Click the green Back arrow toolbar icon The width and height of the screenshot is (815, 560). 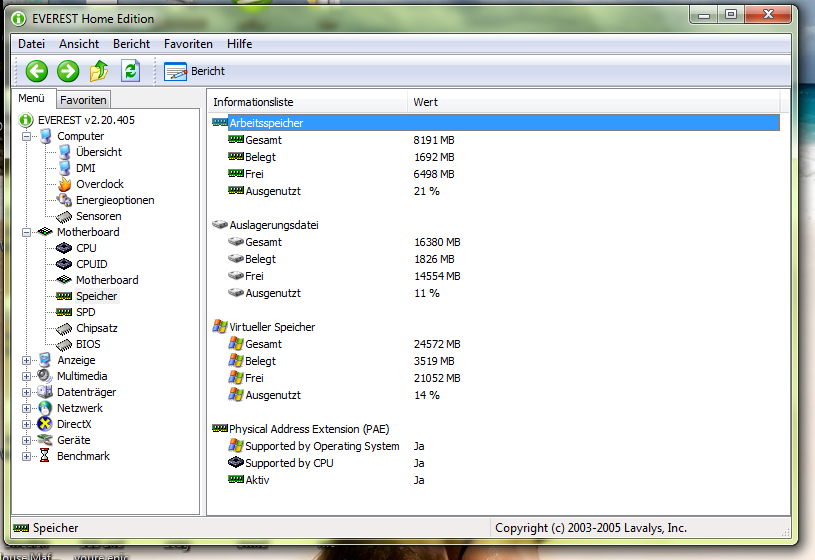(x=37, y=70)
